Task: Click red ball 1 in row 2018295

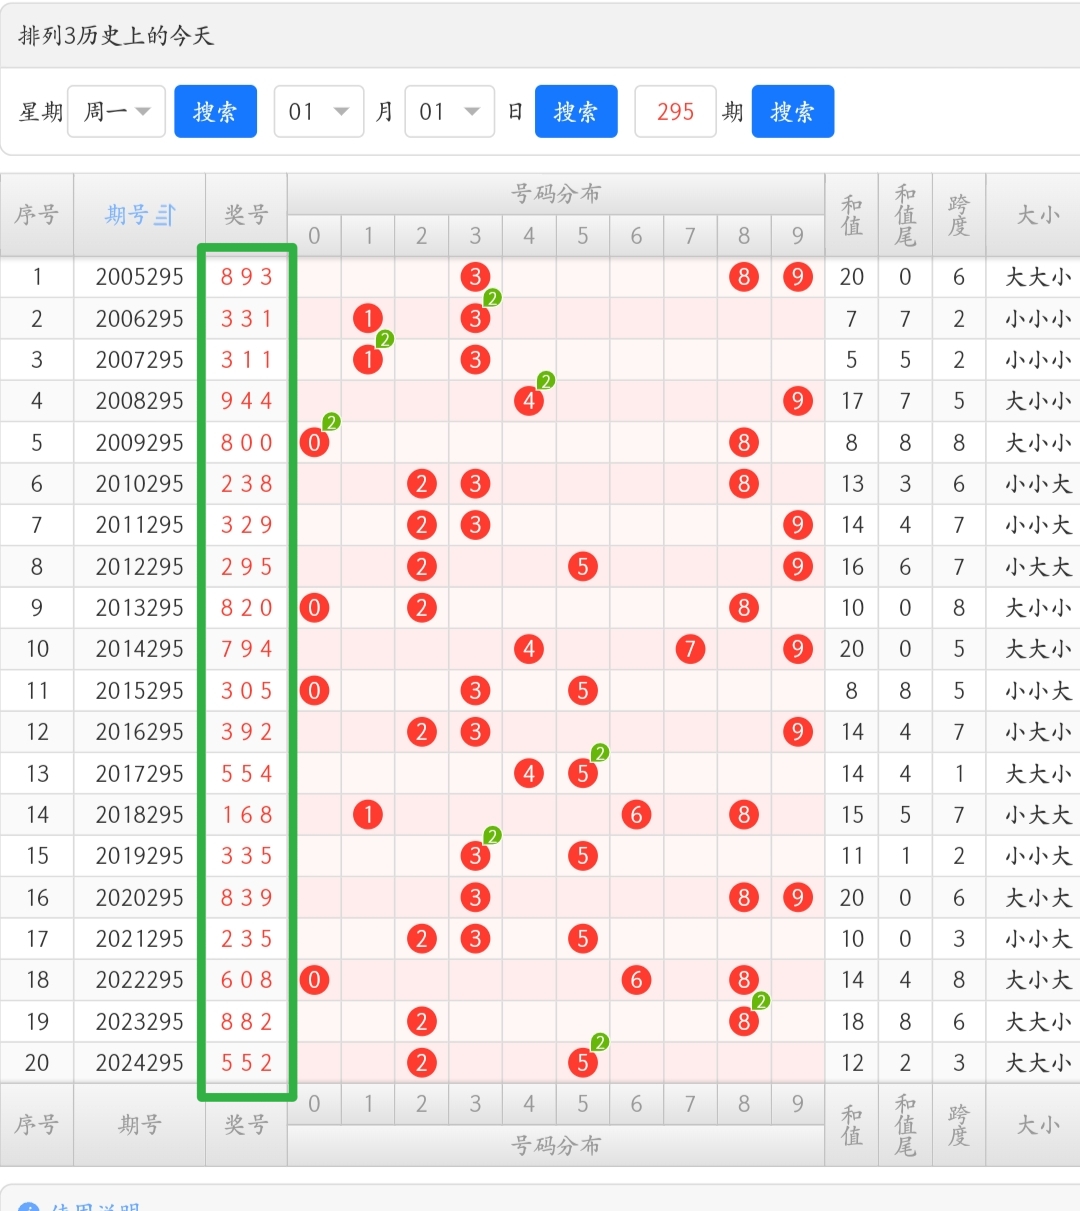Action: [x=368, y=815]
